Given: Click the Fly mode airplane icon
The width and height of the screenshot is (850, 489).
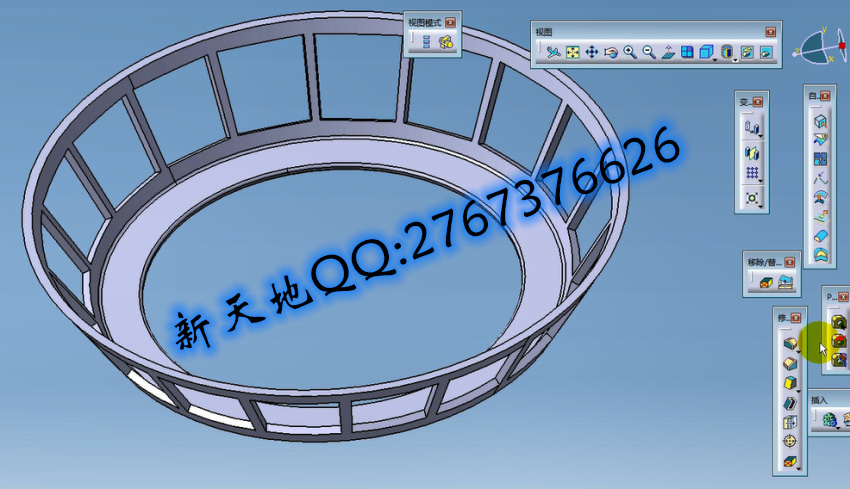Looking at the screenshot, I should tap(553, 52).
